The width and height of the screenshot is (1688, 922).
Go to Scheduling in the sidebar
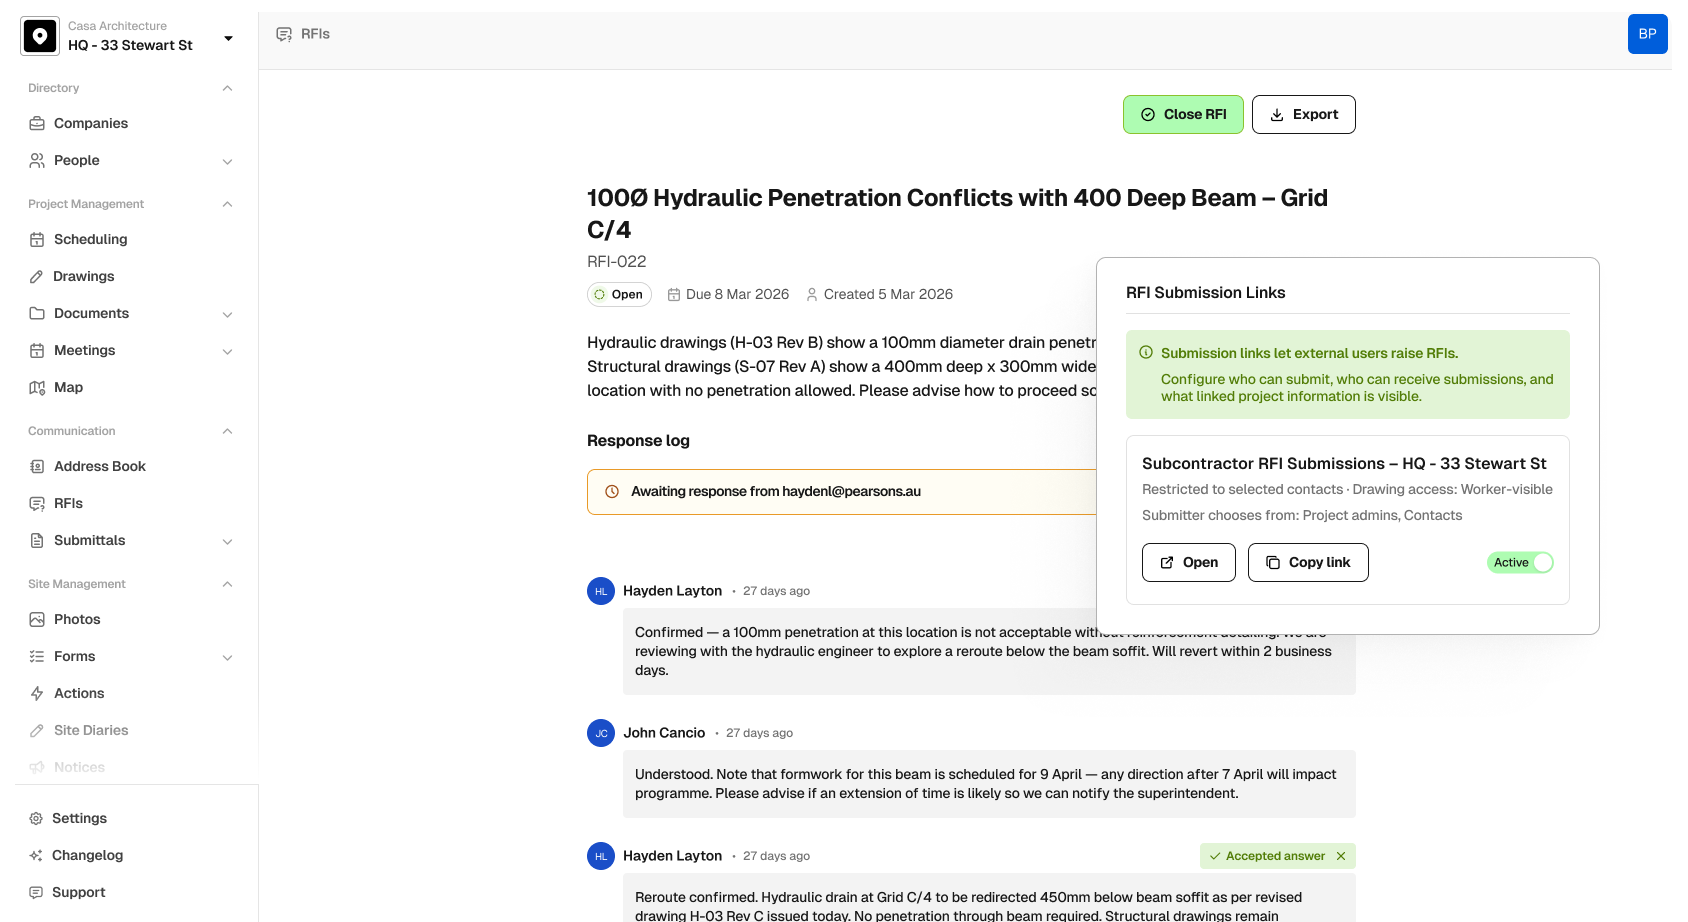pos(91,239)
